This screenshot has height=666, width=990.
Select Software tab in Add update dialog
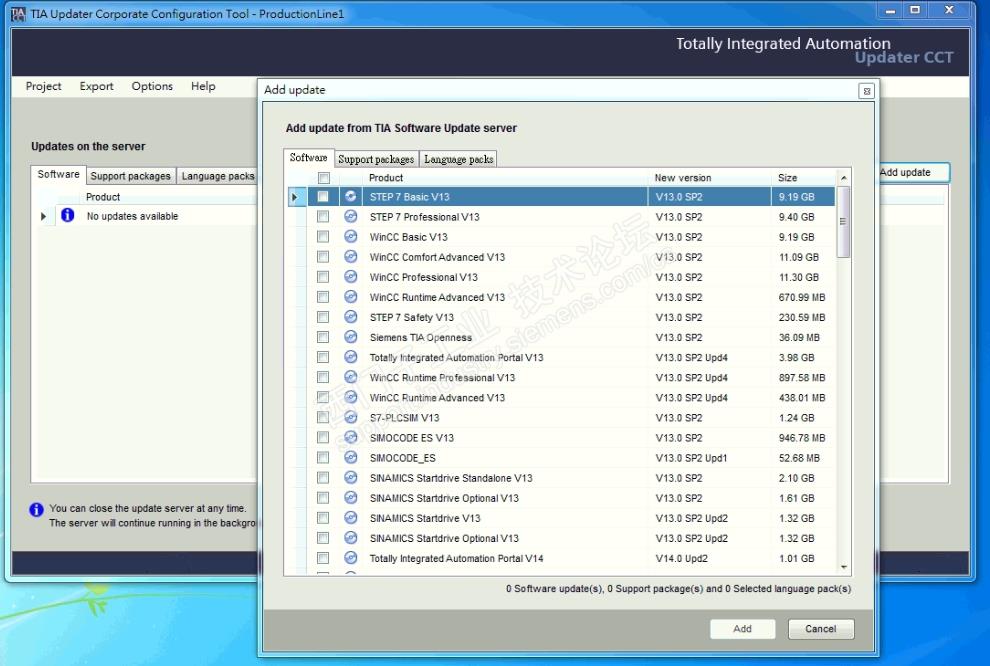[x=308, y=158]
